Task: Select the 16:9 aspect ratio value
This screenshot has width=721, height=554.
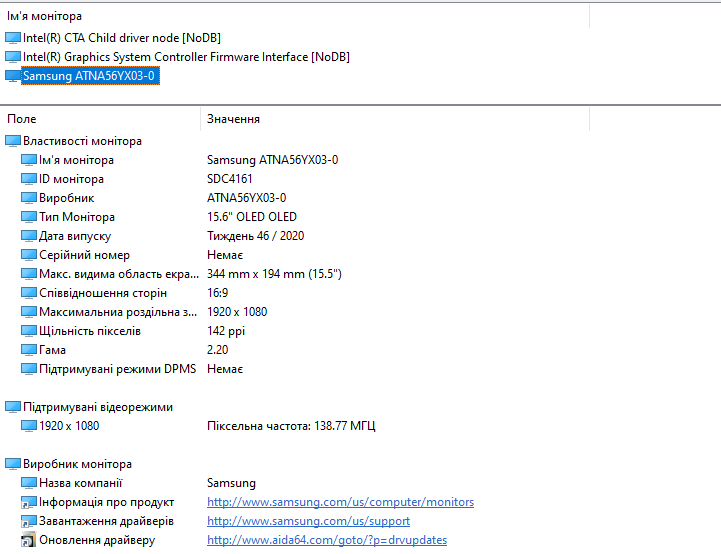Action: point(217,293)
